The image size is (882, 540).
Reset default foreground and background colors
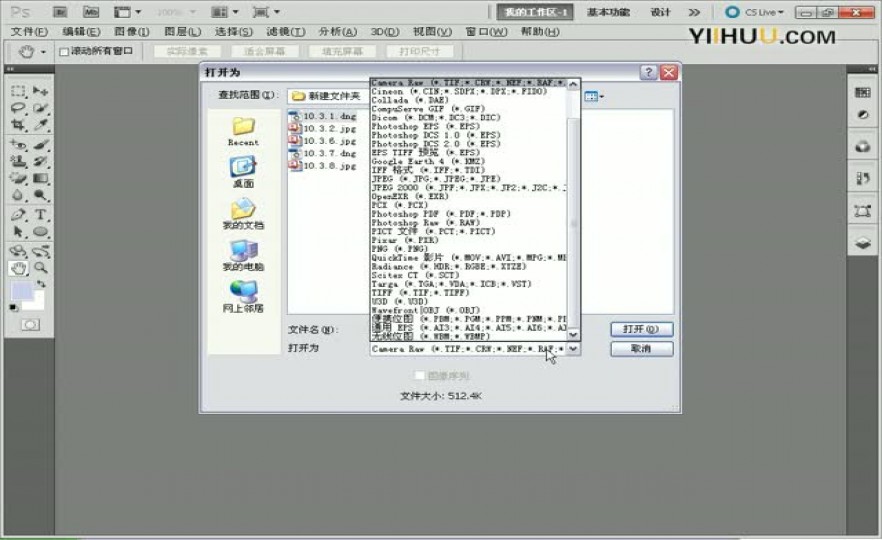14,308
